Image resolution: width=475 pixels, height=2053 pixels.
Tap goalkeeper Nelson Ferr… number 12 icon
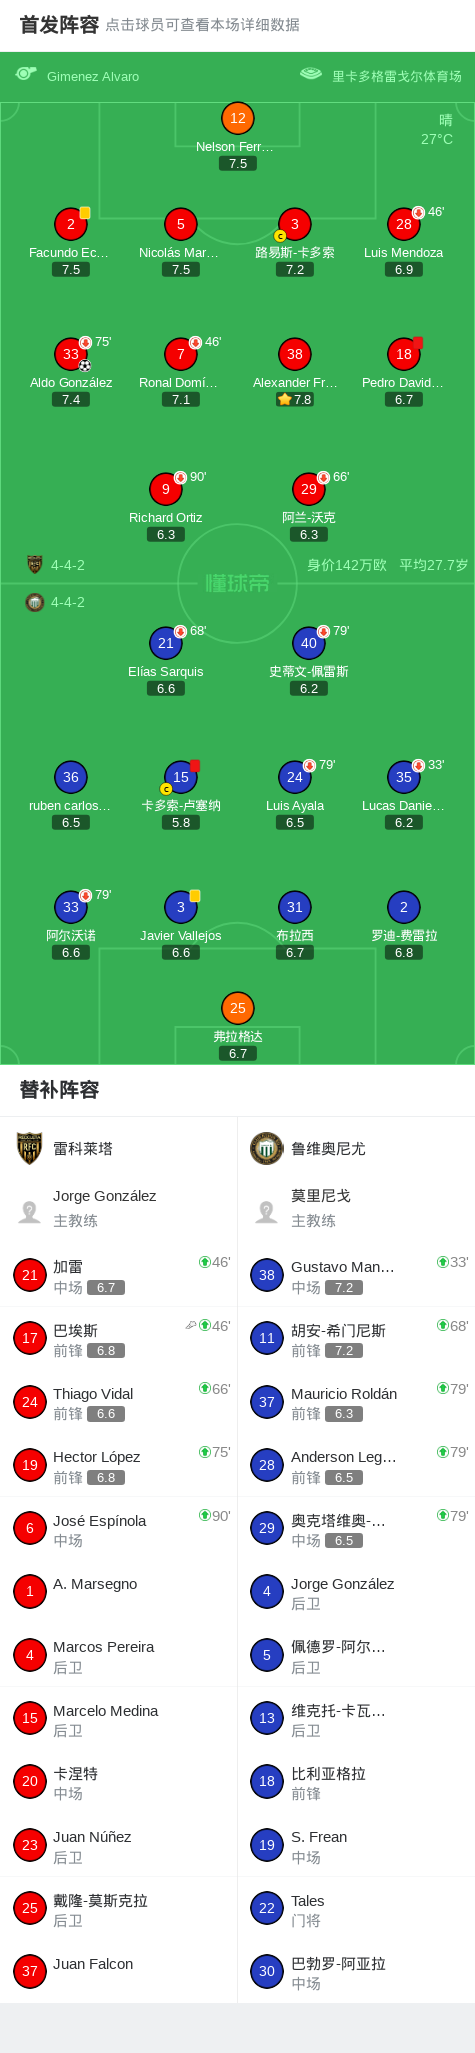tap(238, 118)
